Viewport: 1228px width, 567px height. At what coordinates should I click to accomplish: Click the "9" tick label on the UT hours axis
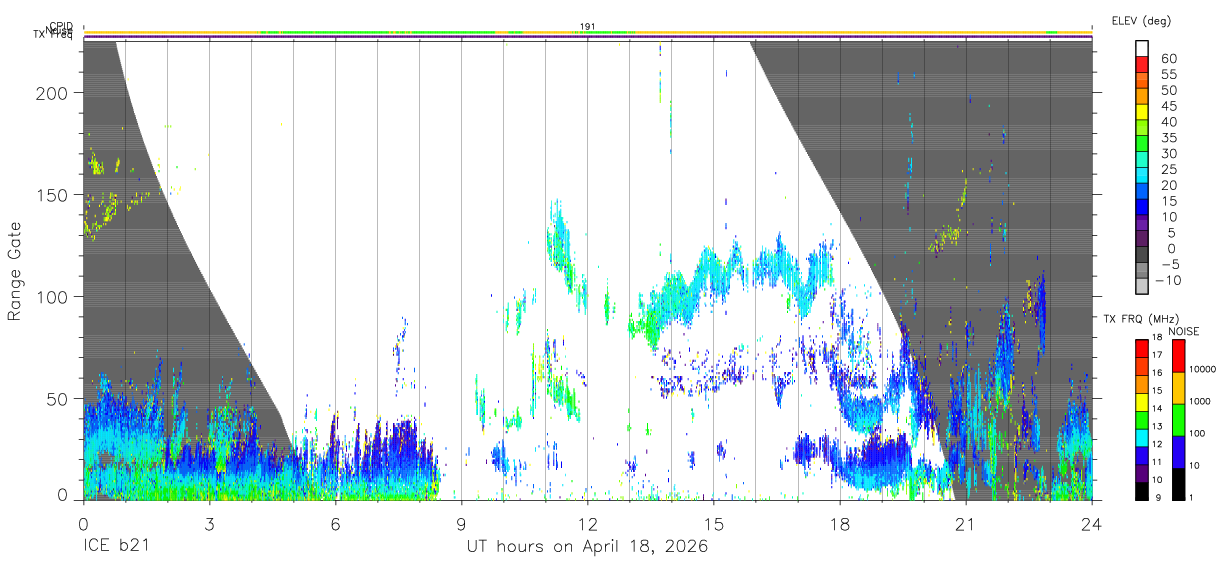click(461, 523)
